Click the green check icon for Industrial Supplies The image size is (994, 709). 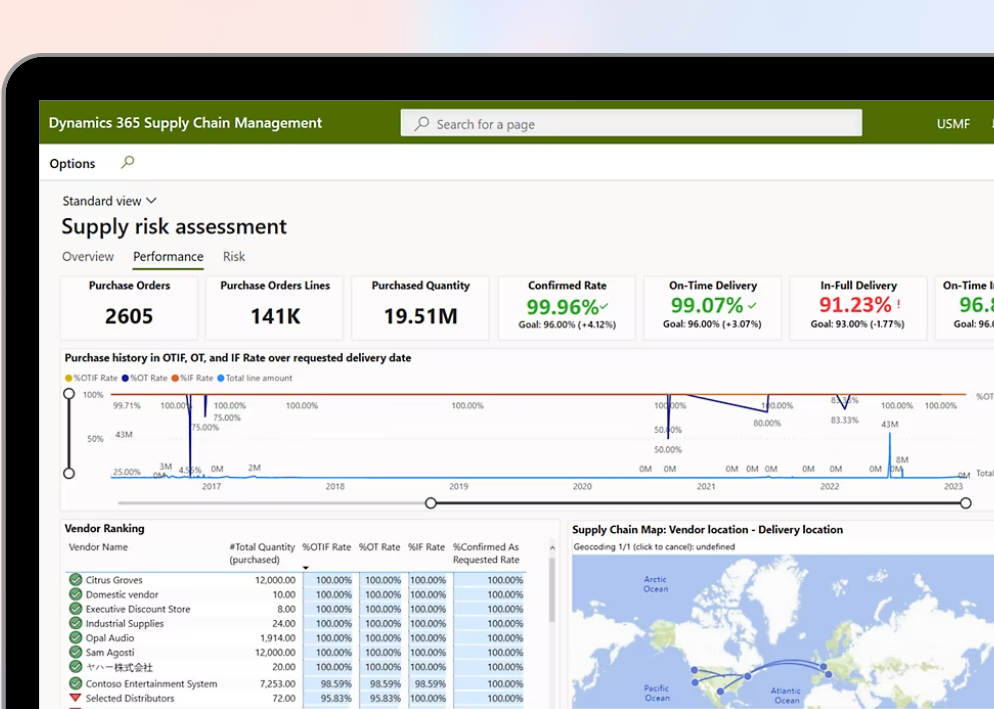click(75, 623)
